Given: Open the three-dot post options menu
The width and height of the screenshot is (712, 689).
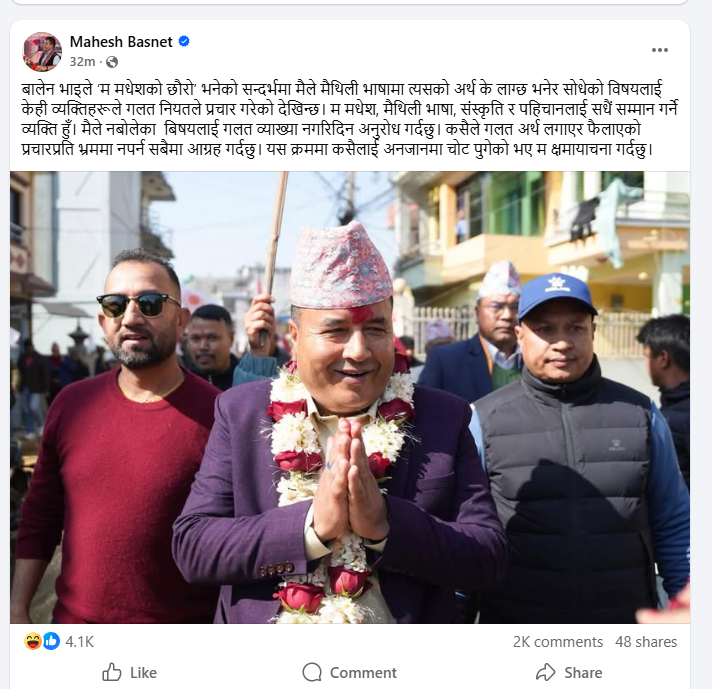Looking at the screenshot, I should pyautogui.click(x=659, y=50).
